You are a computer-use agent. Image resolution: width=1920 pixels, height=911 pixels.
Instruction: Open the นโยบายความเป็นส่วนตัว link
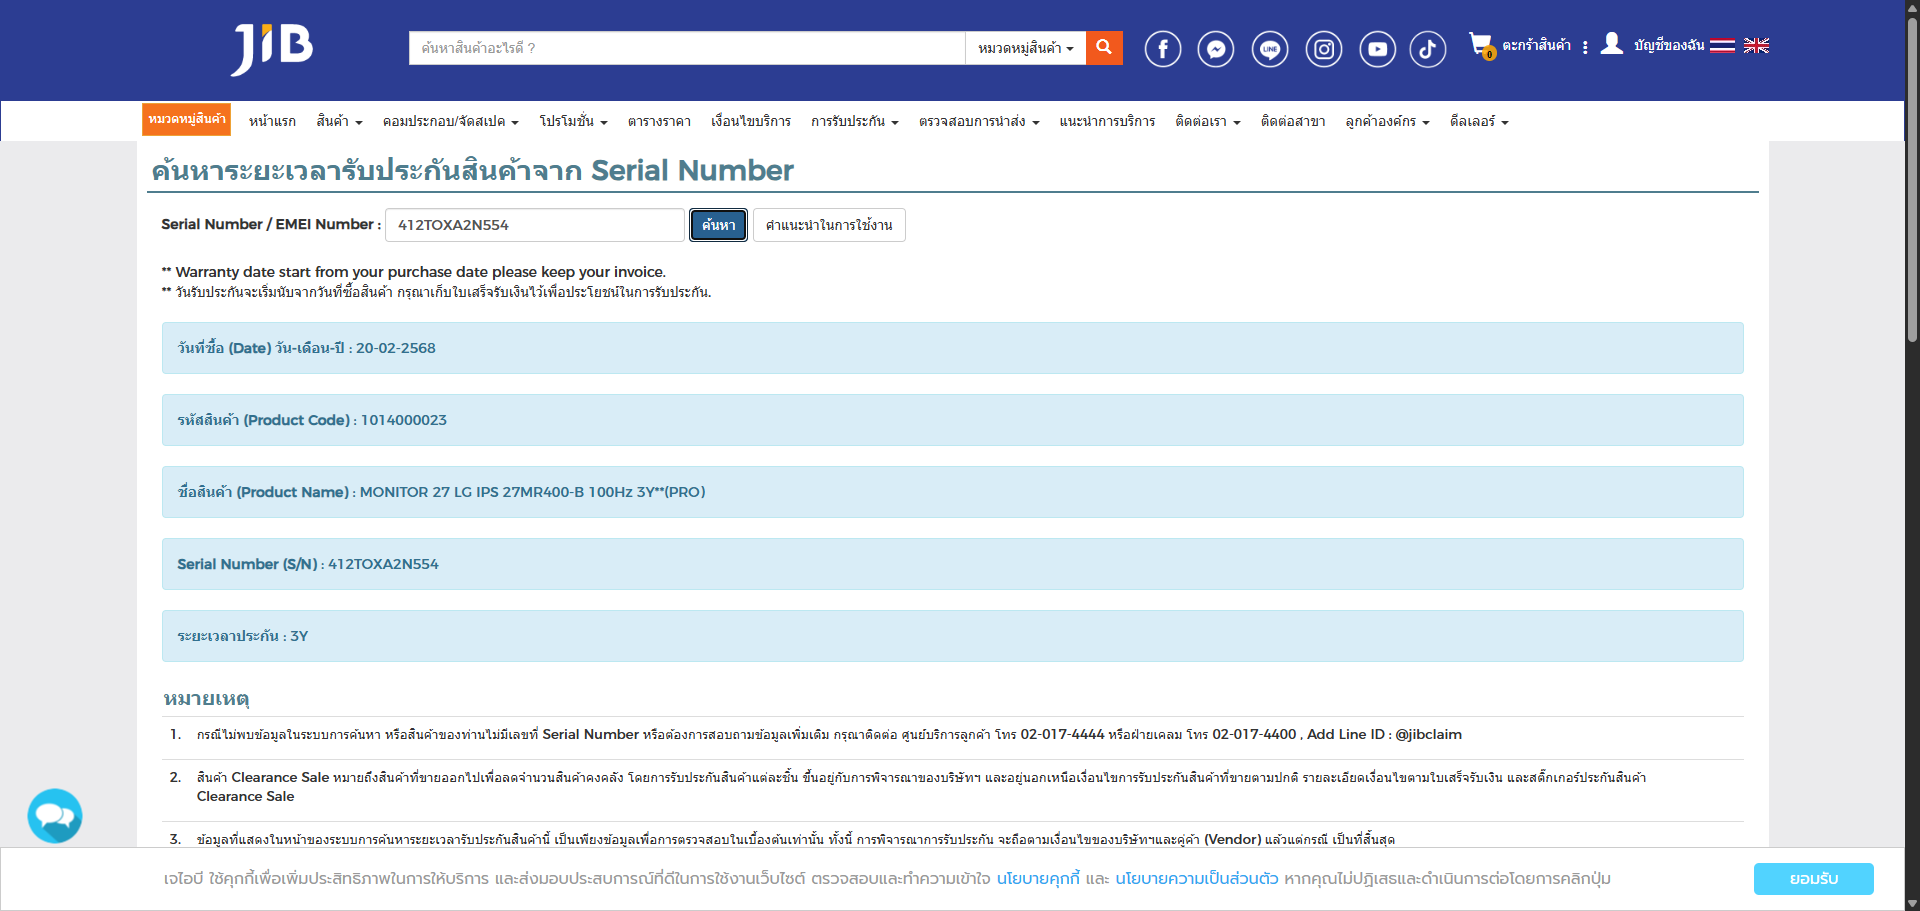coord(1197,879)
